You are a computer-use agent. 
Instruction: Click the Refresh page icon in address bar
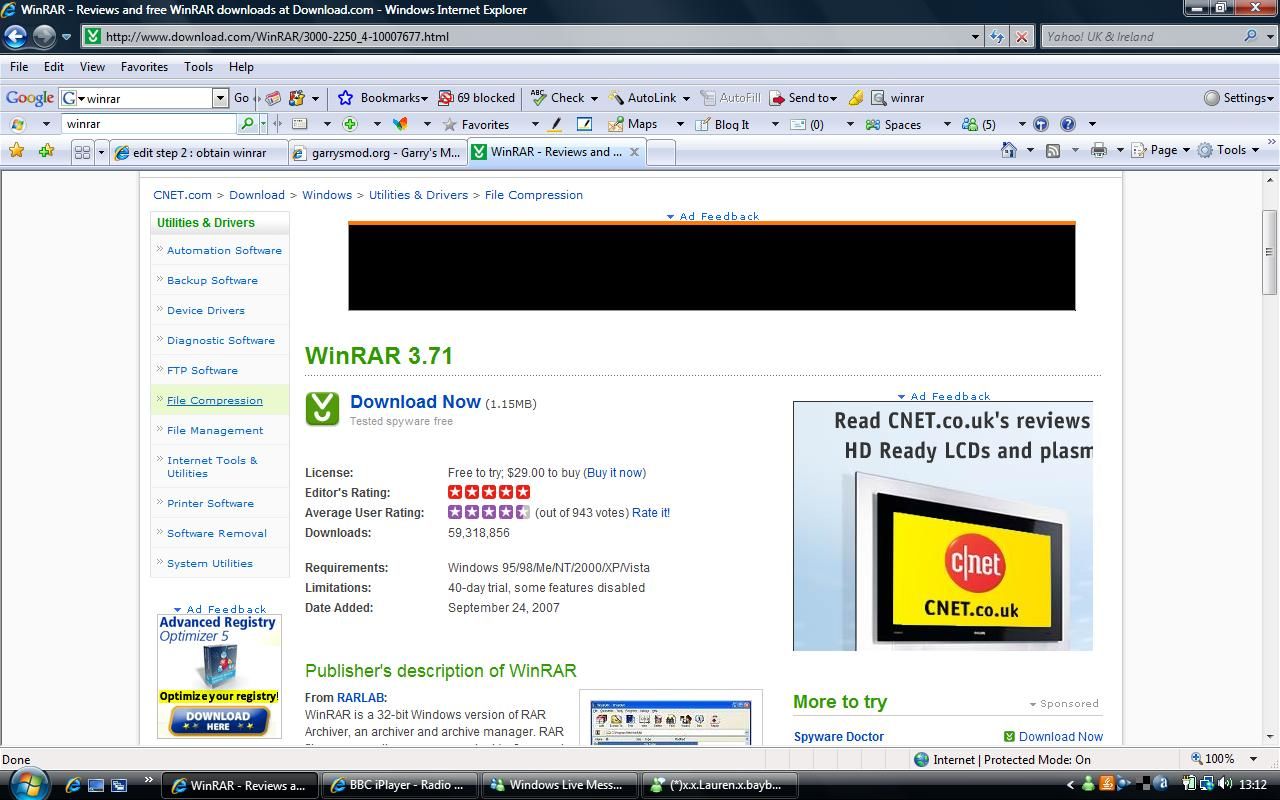click(x=997, y=37)
